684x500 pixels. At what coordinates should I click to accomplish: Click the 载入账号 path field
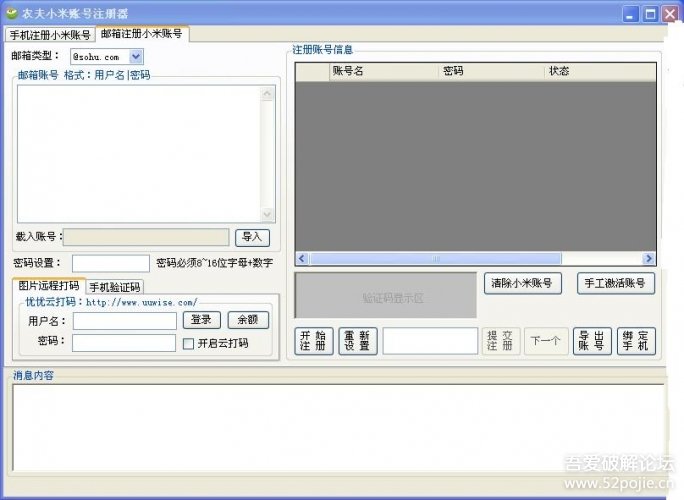pyautogui.click(x=146, y=237)
